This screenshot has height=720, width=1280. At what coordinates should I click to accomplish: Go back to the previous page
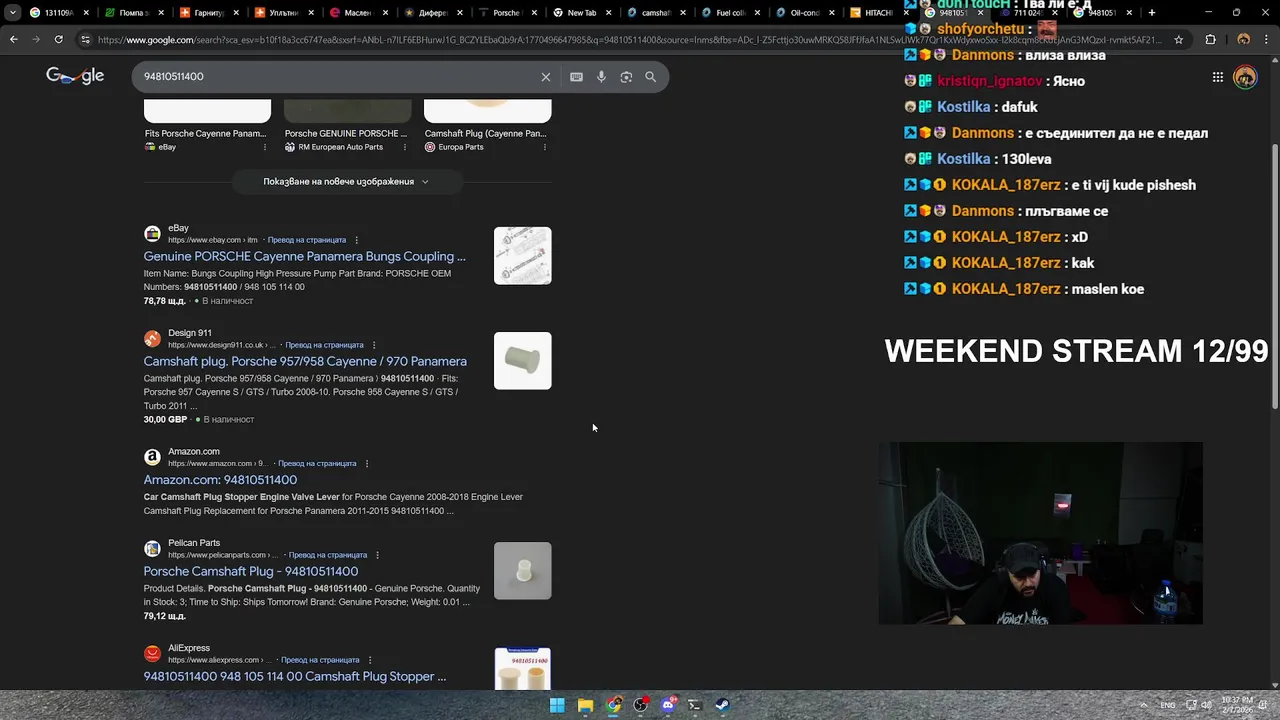[13, 40]
